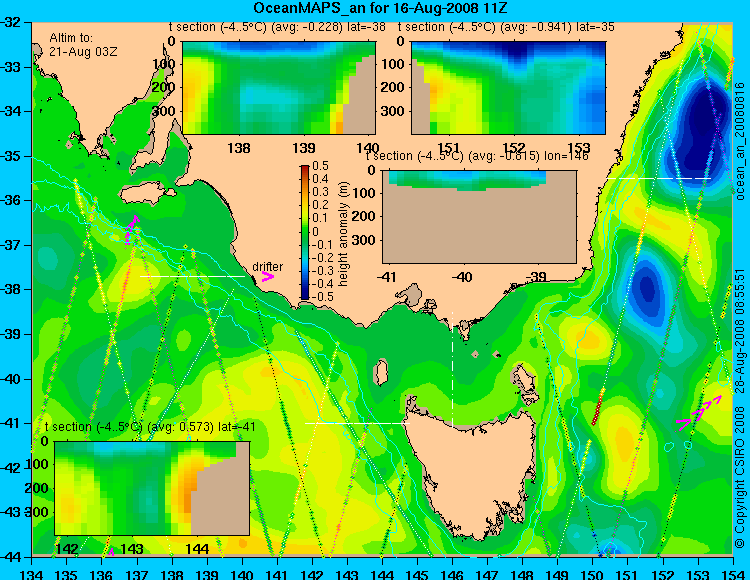Click the 134 longitude axis label

coord(32,574)
